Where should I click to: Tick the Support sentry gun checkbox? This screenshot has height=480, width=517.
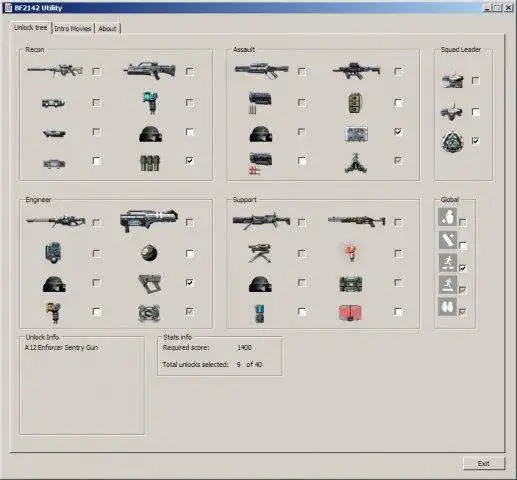302,254
